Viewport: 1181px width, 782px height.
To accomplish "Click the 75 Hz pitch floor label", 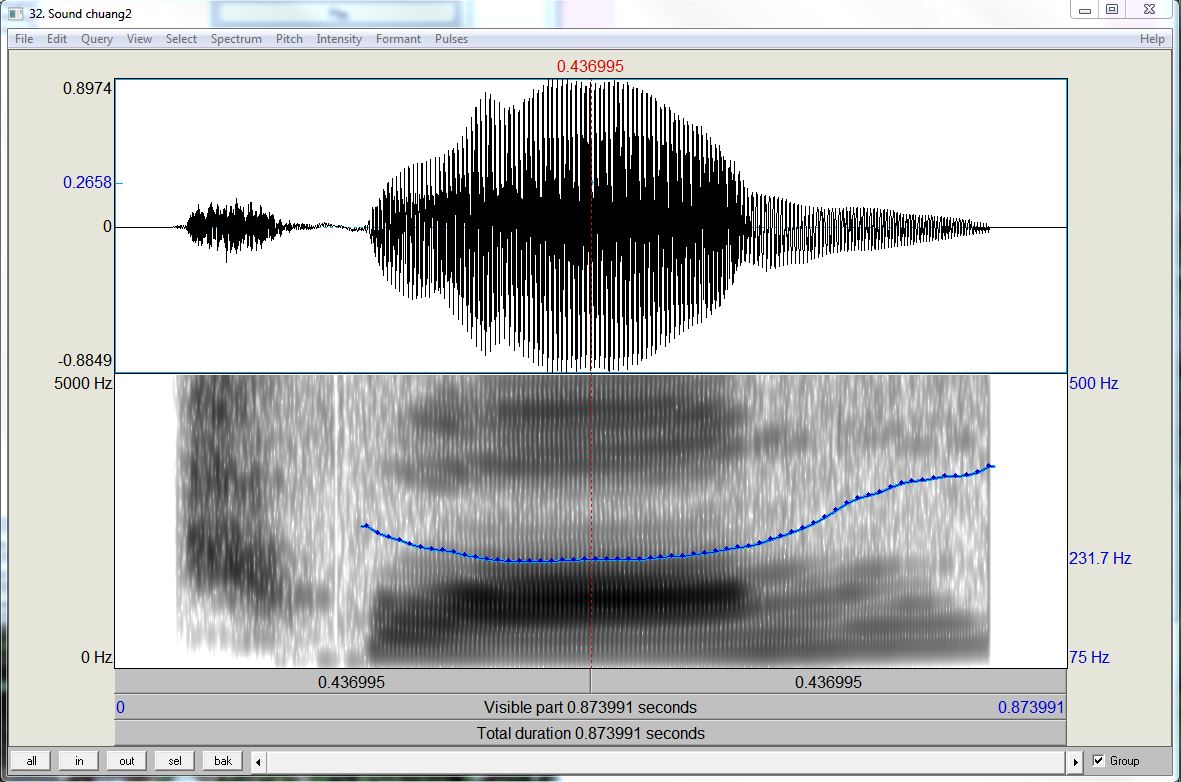I will pos(1089,657).
